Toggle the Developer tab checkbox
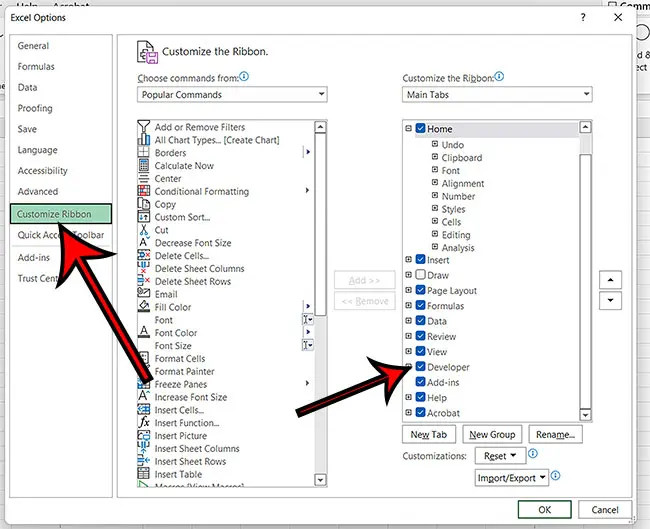 coord(421,367)
